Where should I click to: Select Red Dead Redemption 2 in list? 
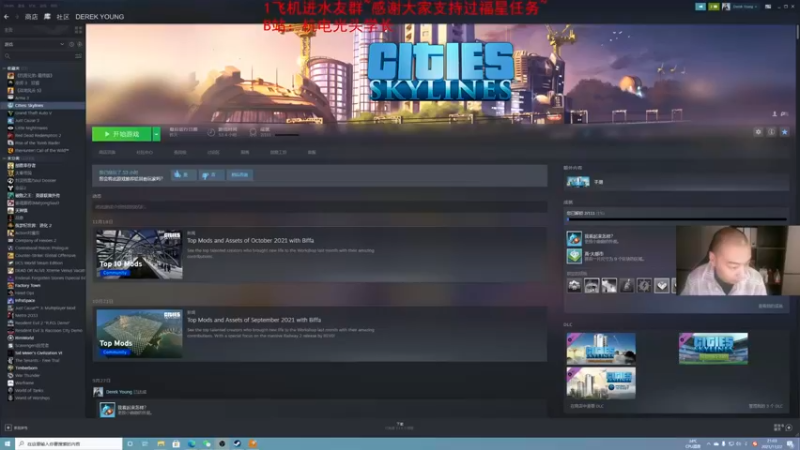38,135
